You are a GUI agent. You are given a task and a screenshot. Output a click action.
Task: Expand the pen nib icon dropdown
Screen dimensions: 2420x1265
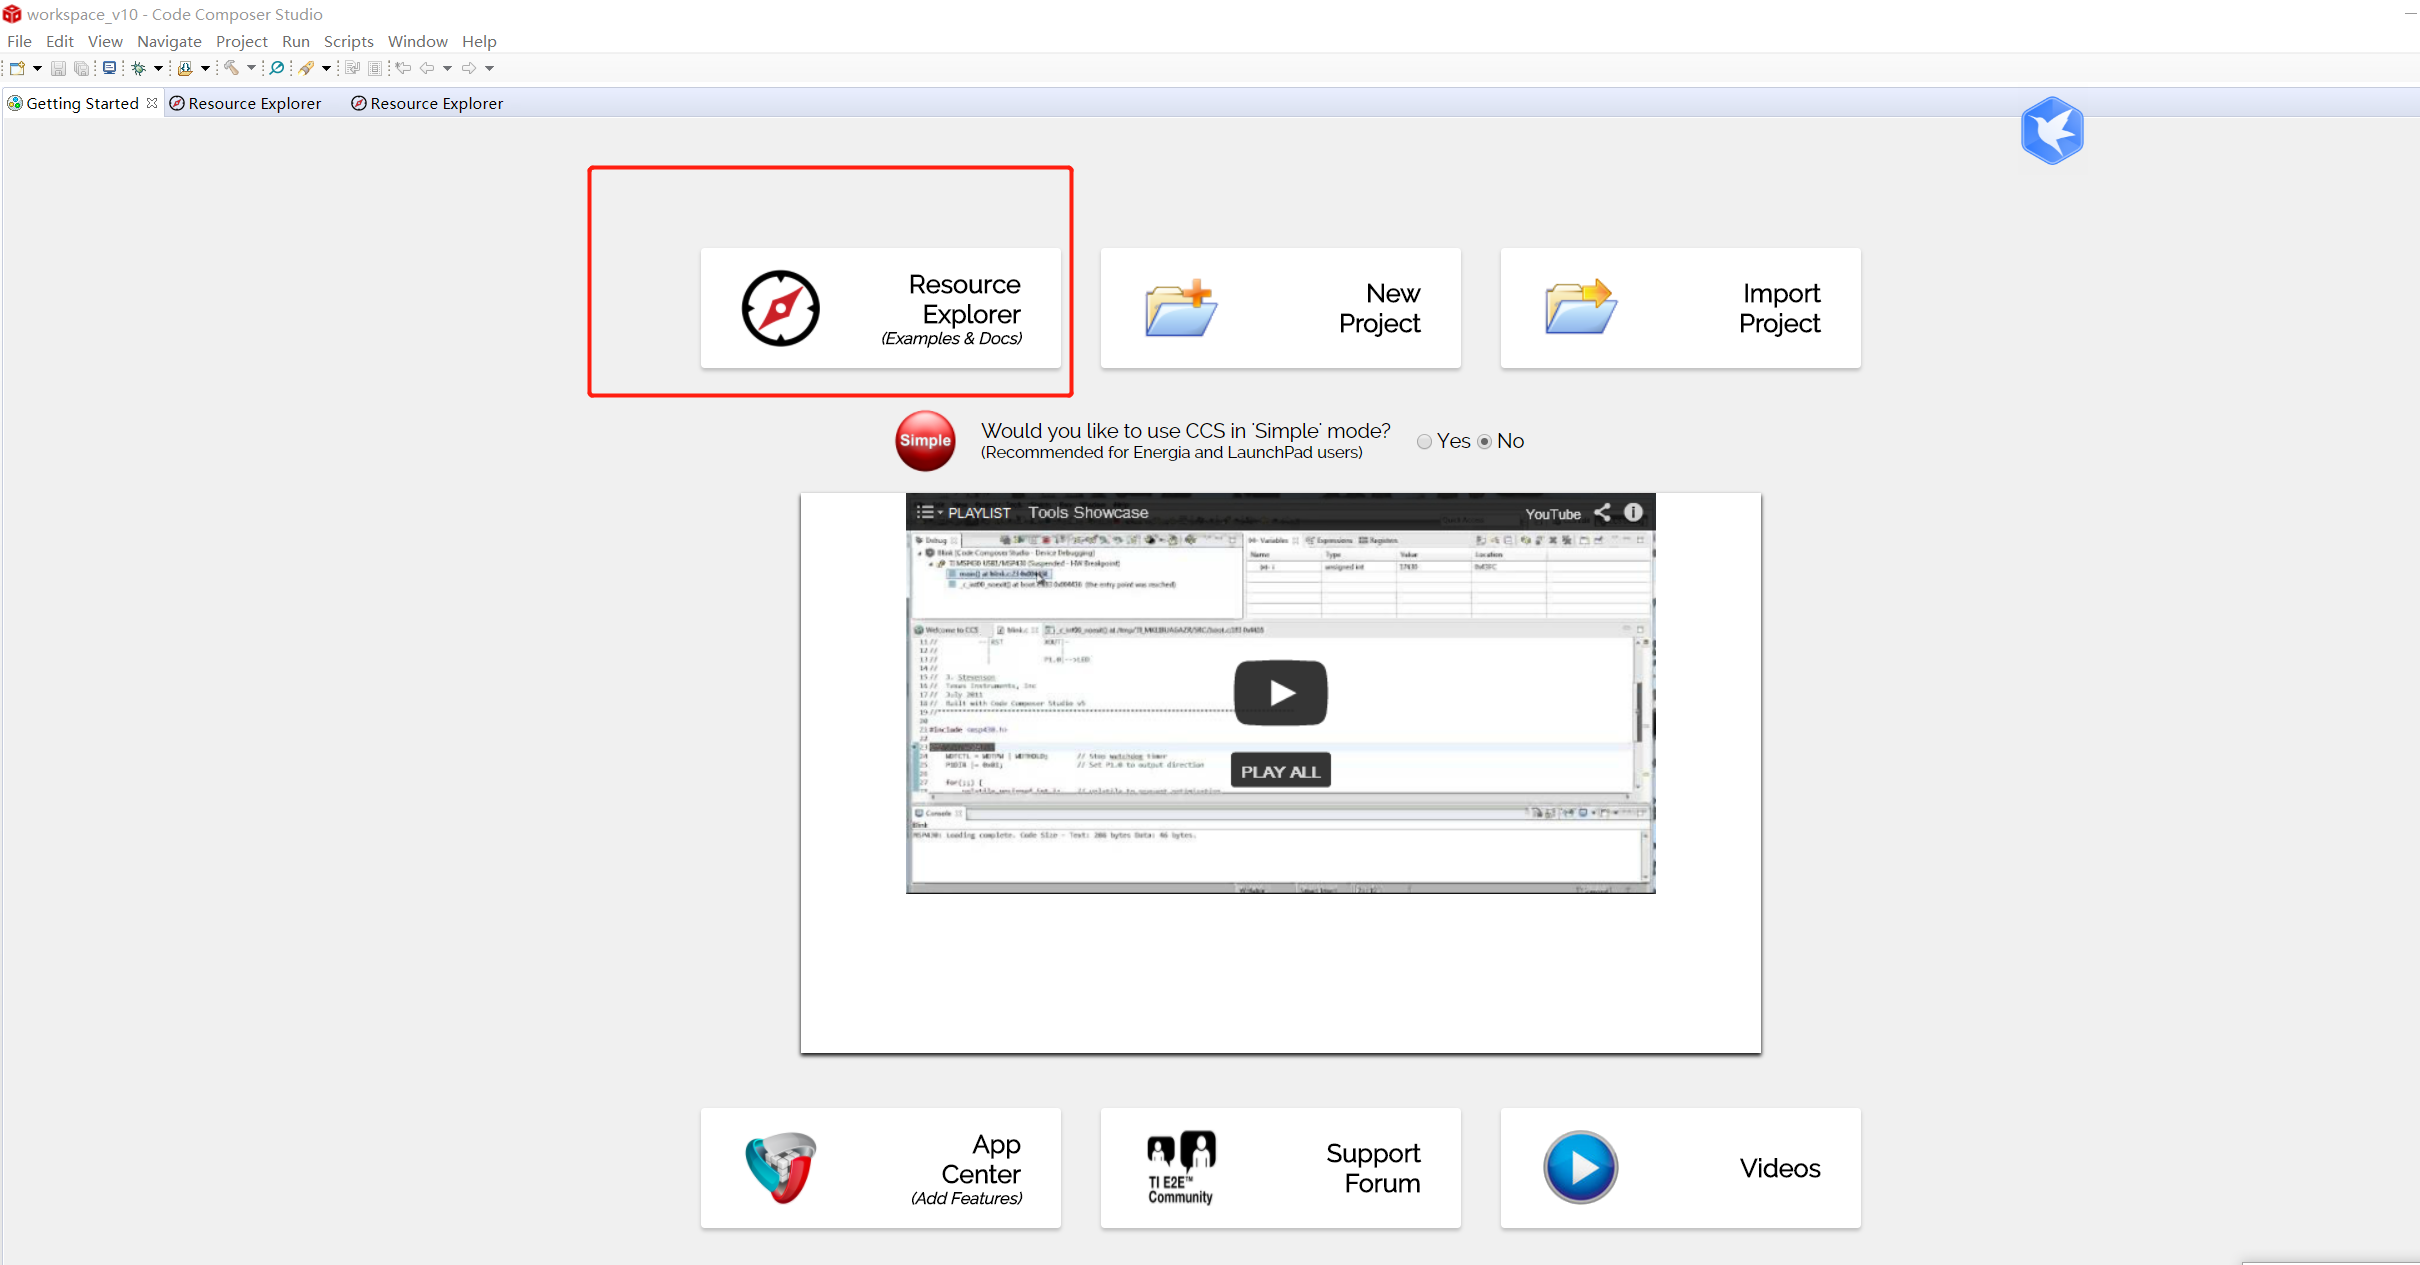click(x=326, y=68)
